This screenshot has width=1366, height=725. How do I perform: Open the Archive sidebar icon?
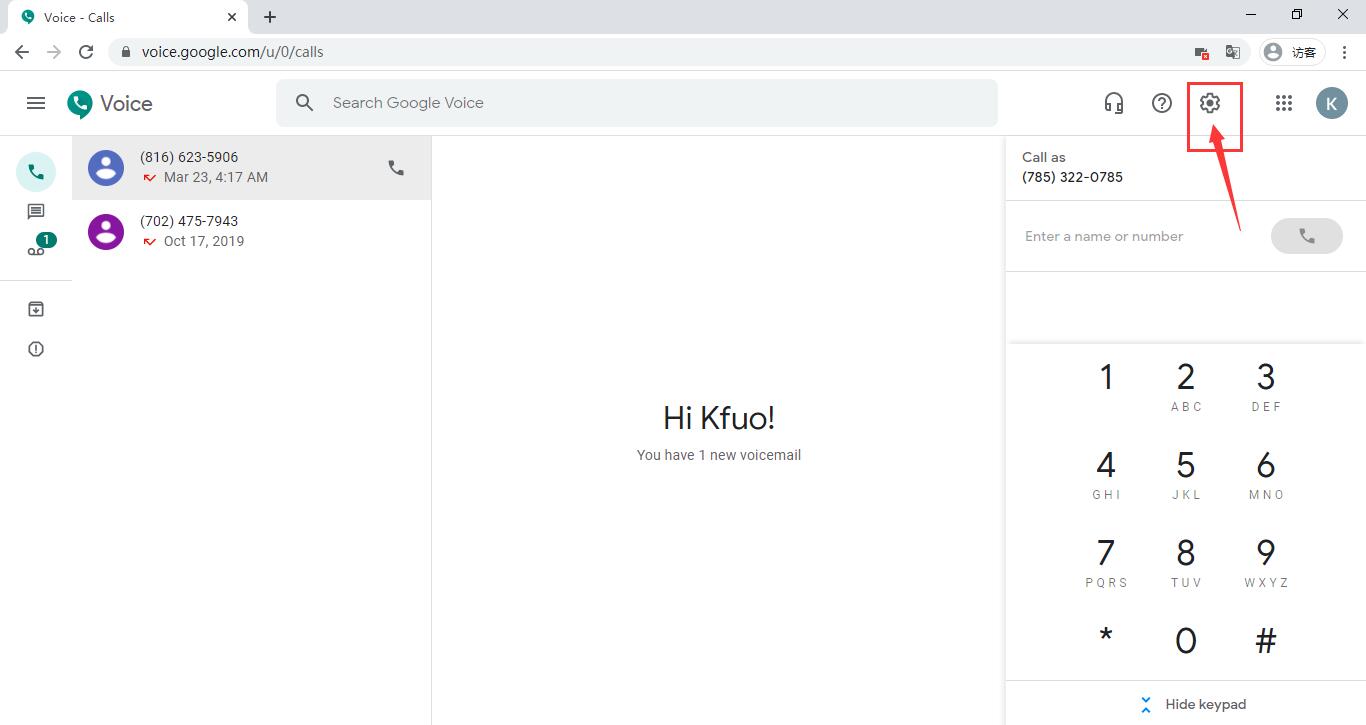click(x=36, y=309)
